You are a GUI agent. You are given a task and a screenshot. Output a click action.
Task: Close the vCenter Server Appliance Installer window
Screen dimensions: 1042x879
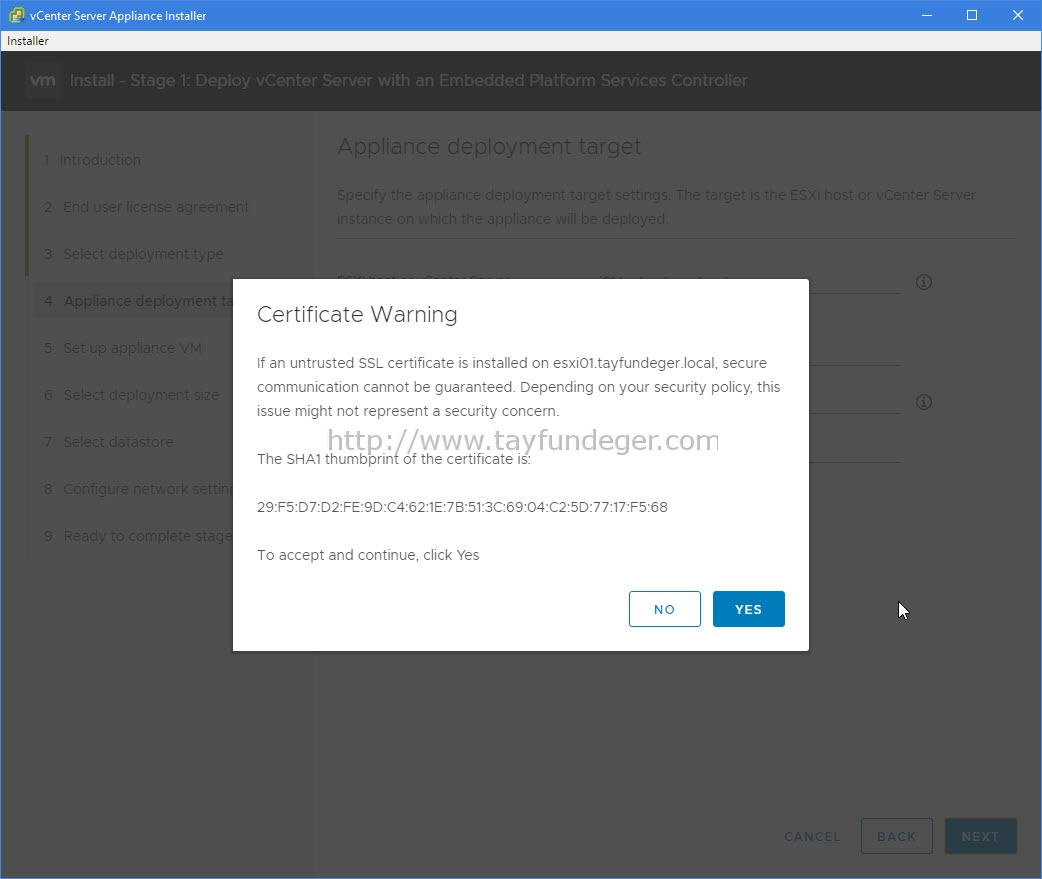(x=1017, y=15)
